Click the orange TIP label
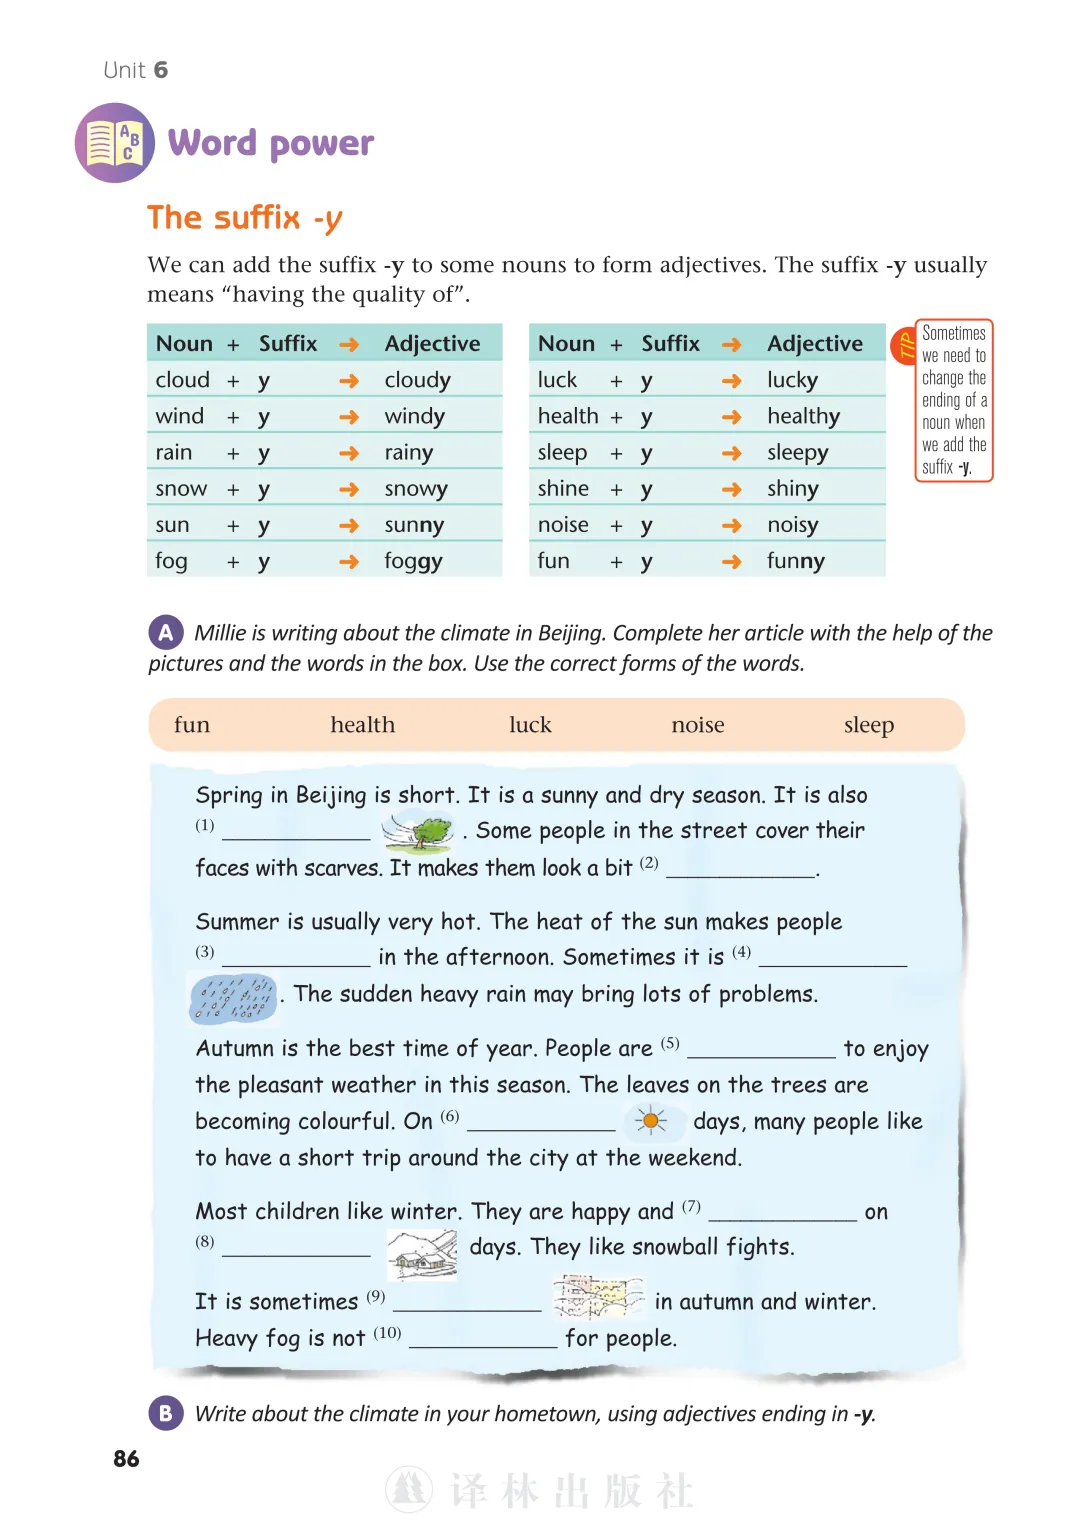 tap(905, 346)
